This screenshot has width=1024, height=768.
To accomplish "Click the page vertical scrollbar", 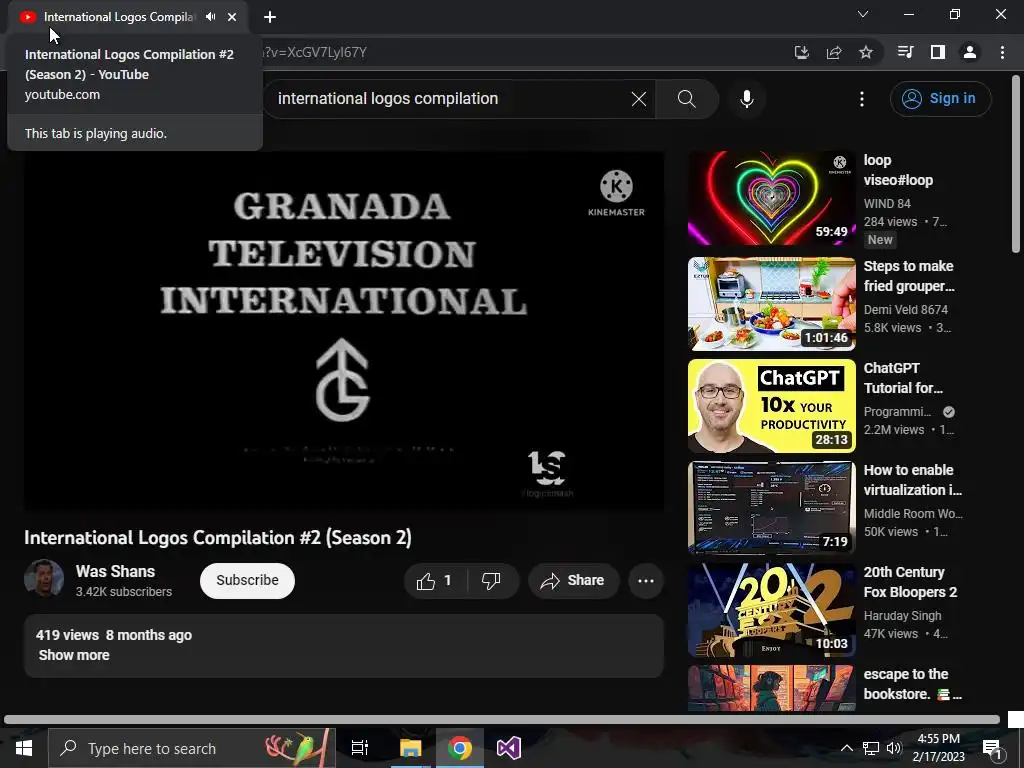I will click(1016, 163).
